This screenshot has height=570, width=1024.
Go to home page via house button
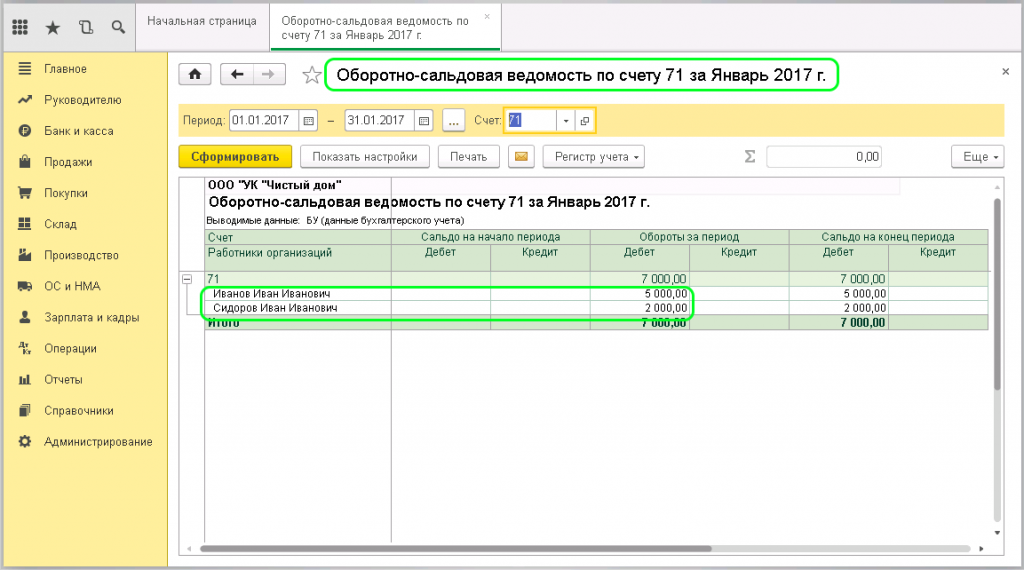pos(194,75)
